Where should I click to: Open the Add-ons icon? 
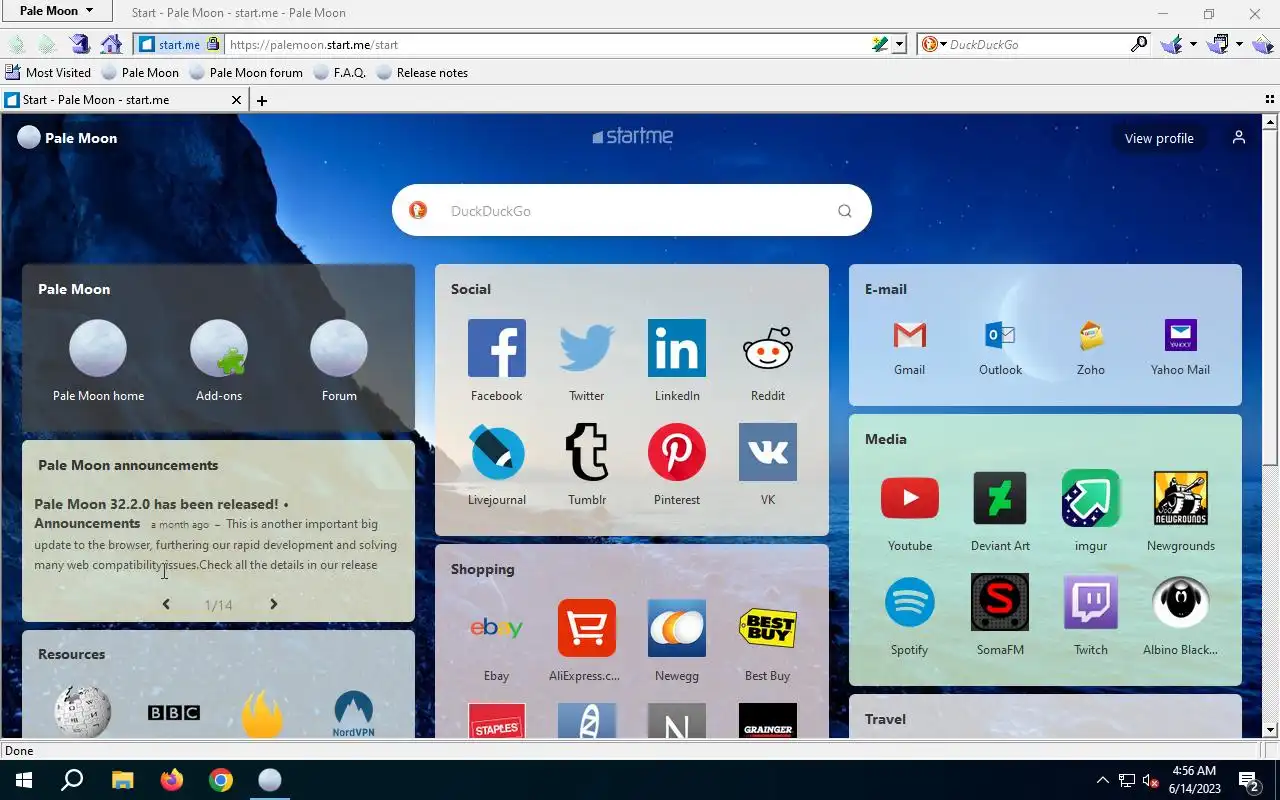219,348
